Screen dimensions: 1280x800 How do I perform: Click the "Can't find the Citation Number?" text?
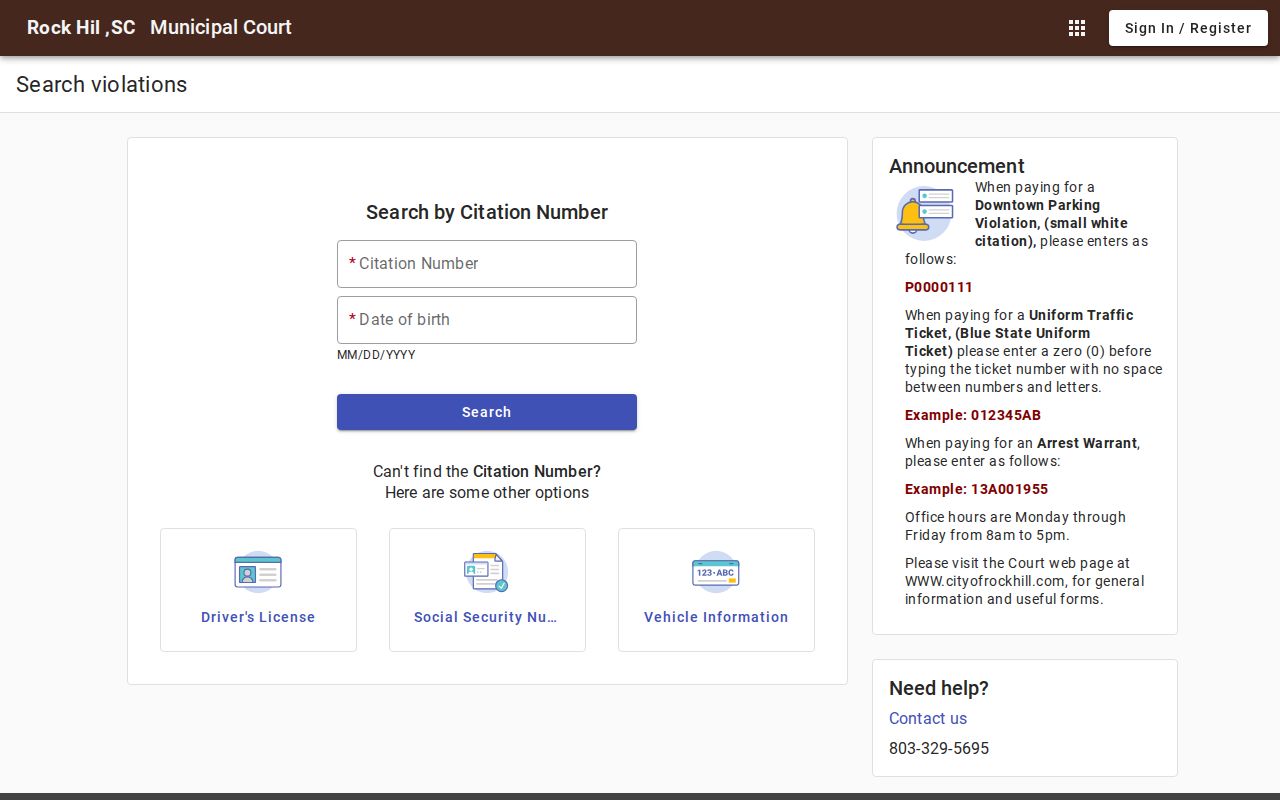click(x=487, y=471)
